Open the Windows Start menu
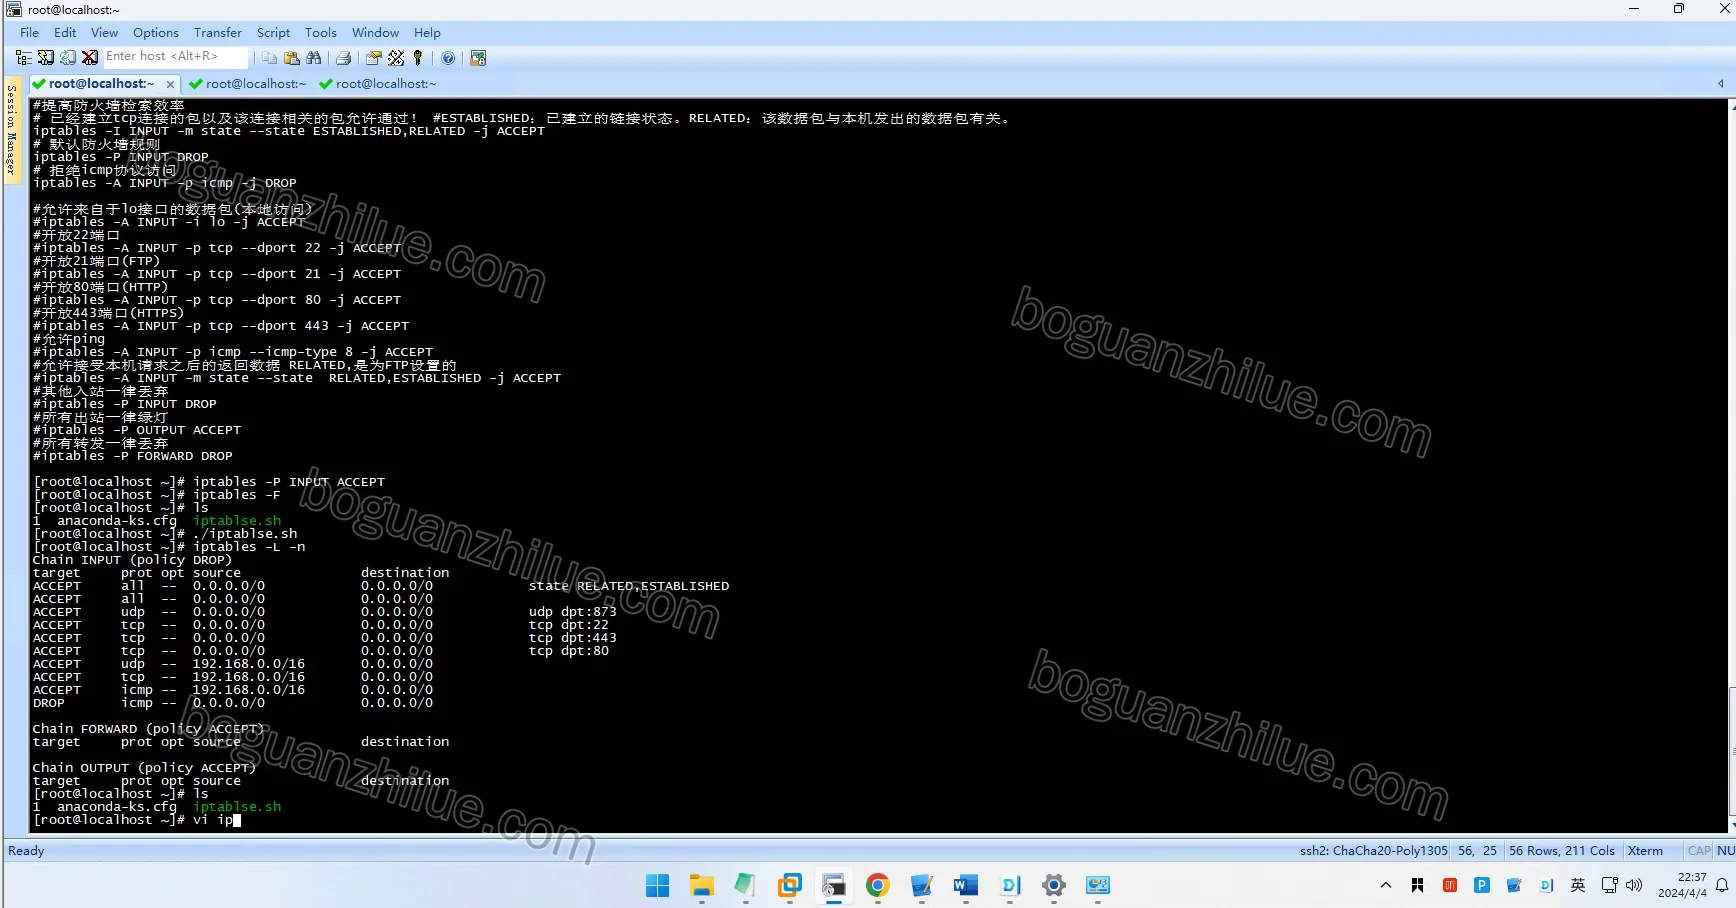1736x908 pixels. [x=657, y=885]
